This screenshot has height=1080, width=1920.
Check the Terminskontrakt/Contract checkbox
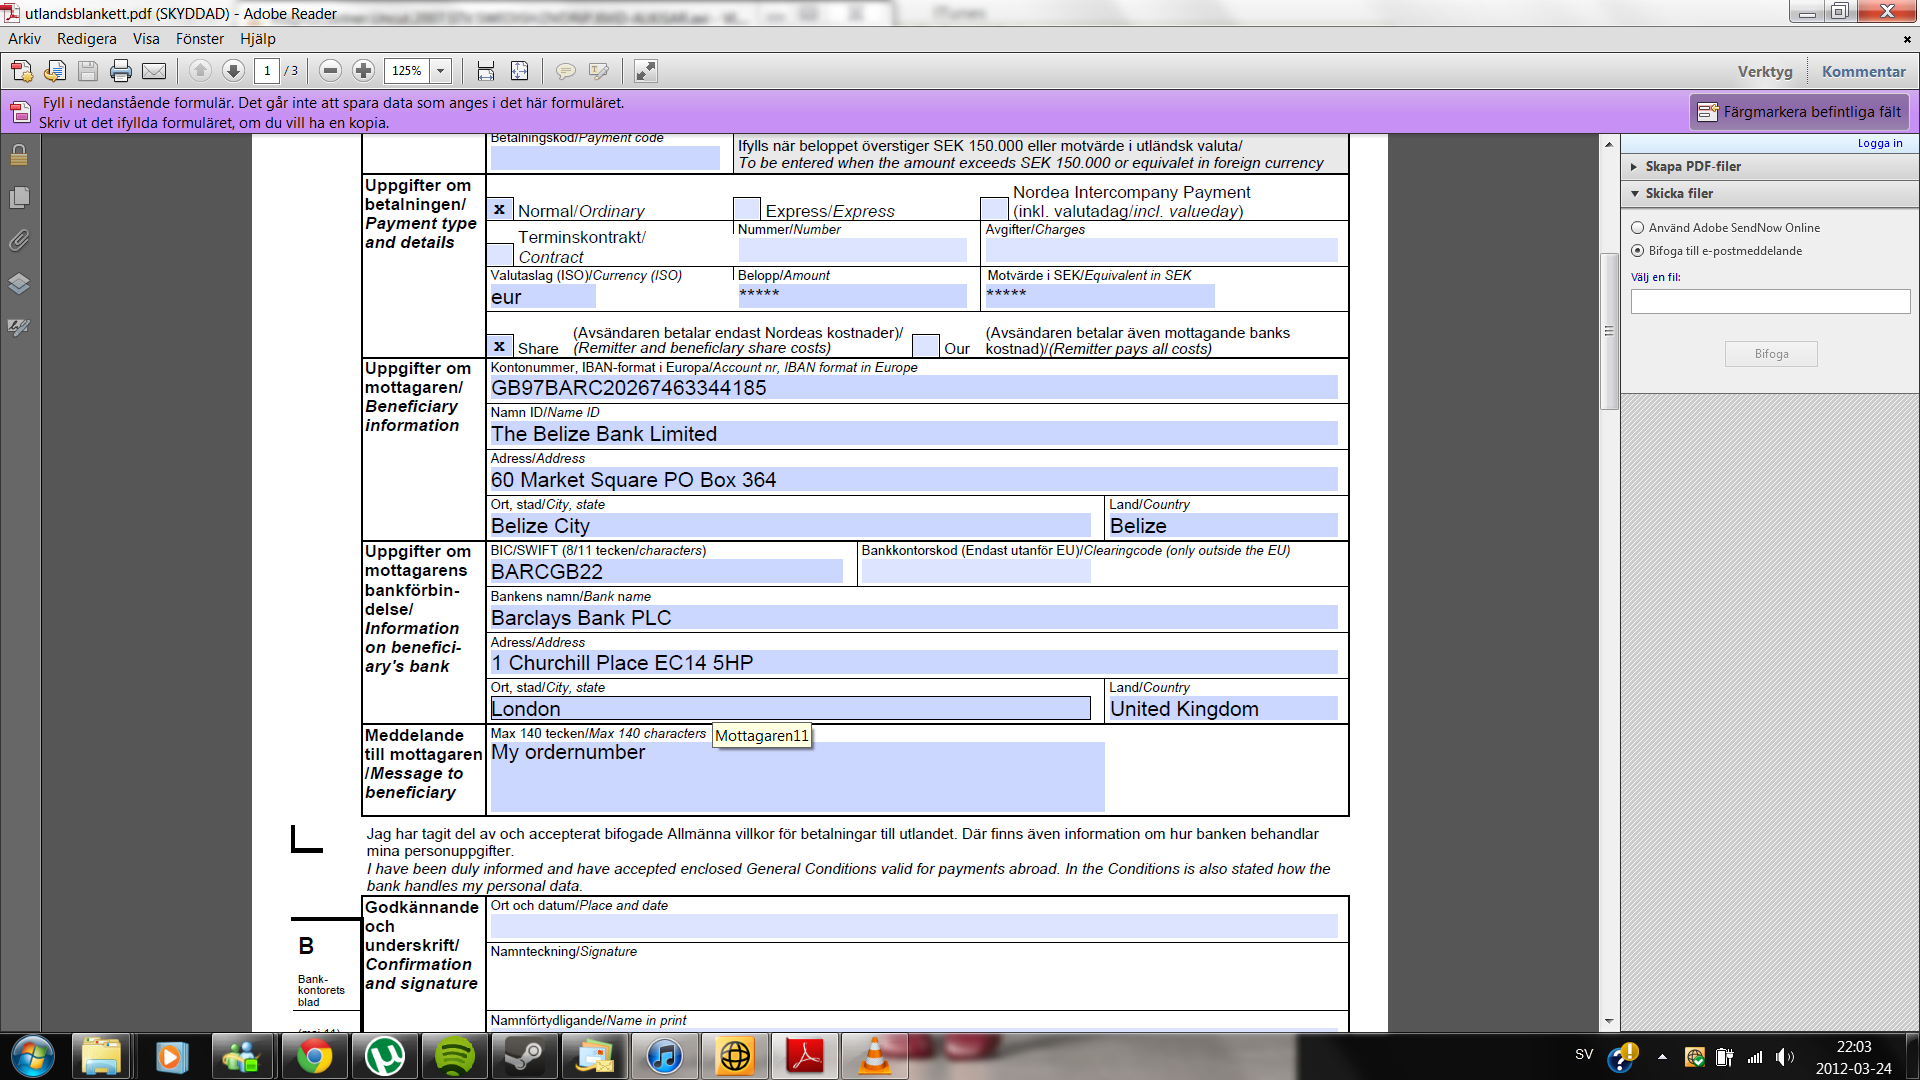(x=500, y=255)
